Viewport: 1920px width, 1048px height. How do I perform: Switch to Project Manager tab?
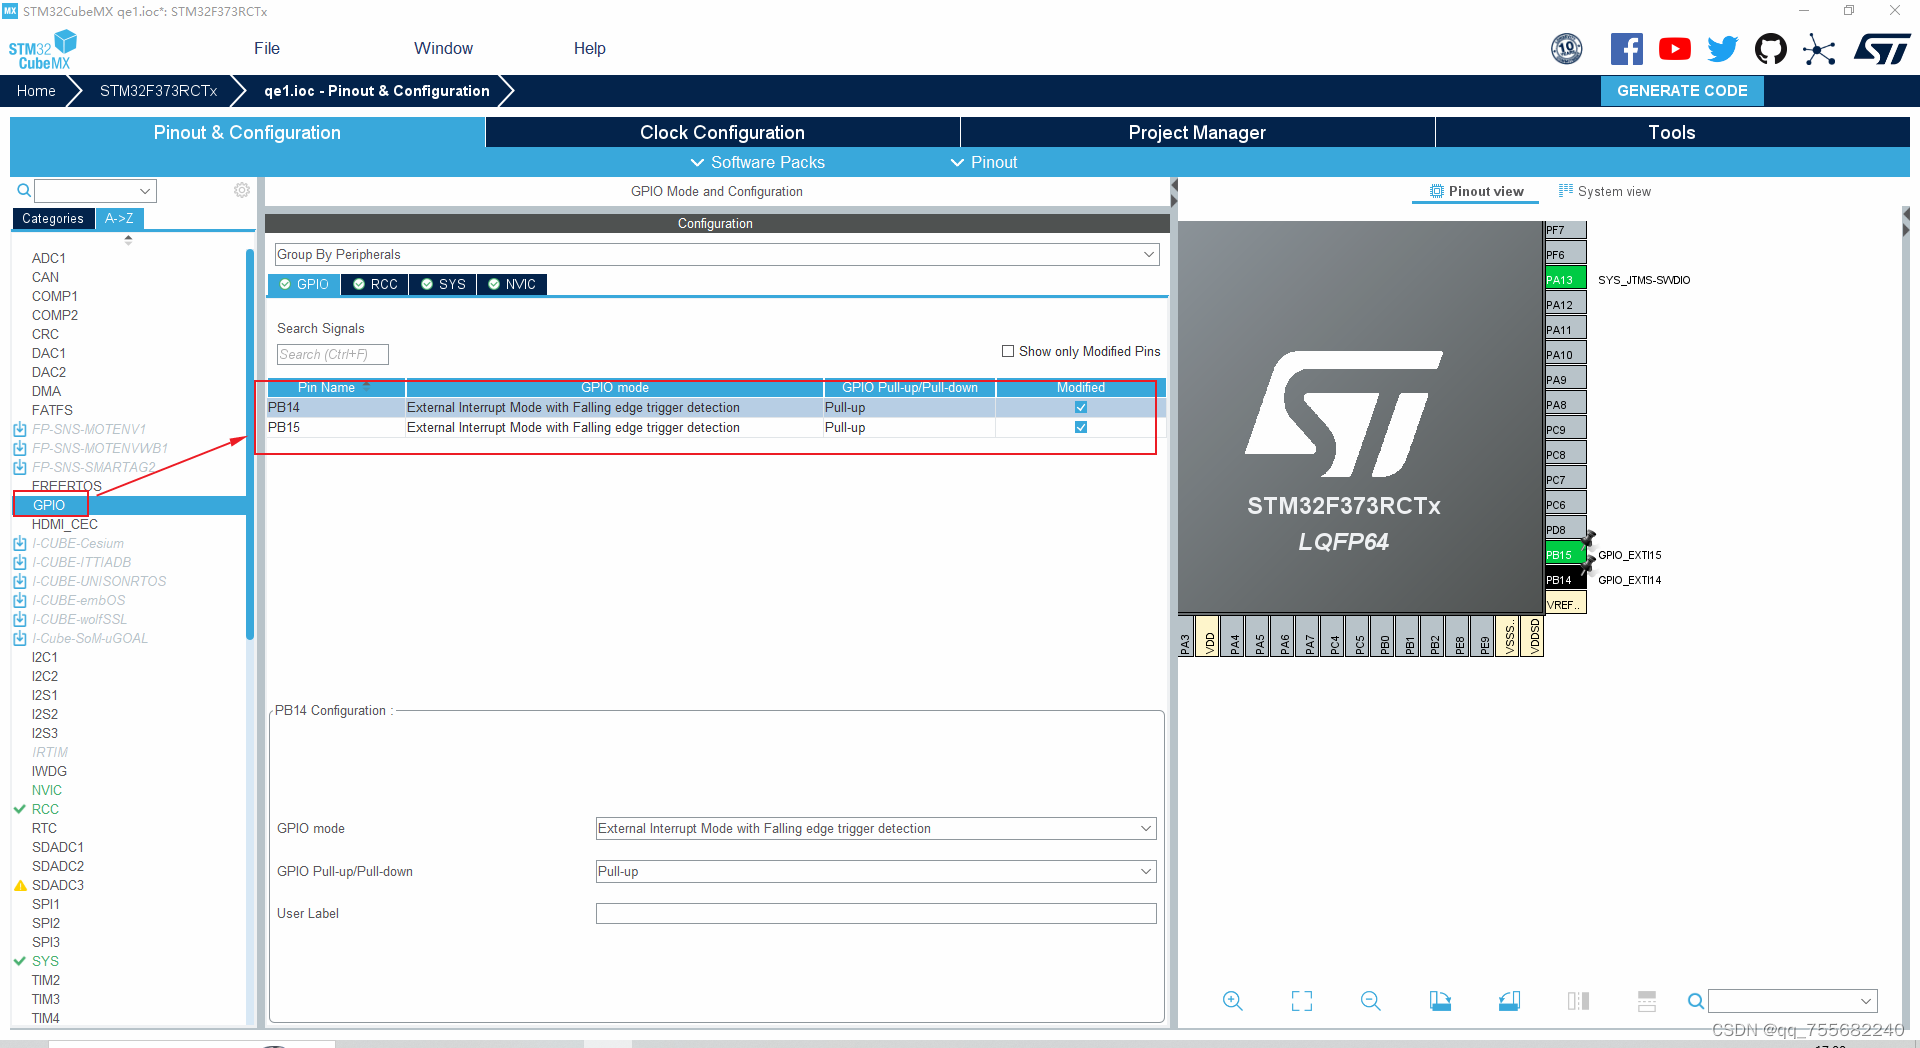[x=1197, y=132]
